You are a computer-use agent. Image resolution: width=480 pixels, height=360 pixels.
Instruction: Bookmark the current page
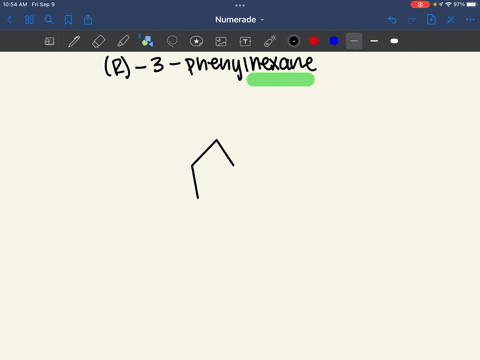click(x=68, y=20)
